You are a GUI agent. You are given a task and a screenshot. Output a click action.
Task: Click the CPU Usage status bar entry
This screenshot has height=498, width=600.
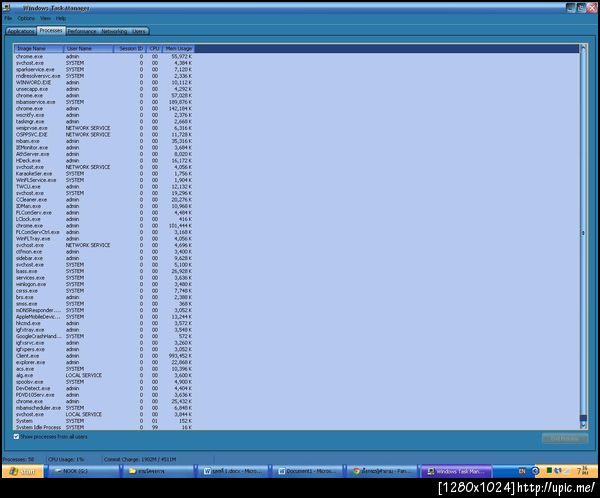[66, 459]
